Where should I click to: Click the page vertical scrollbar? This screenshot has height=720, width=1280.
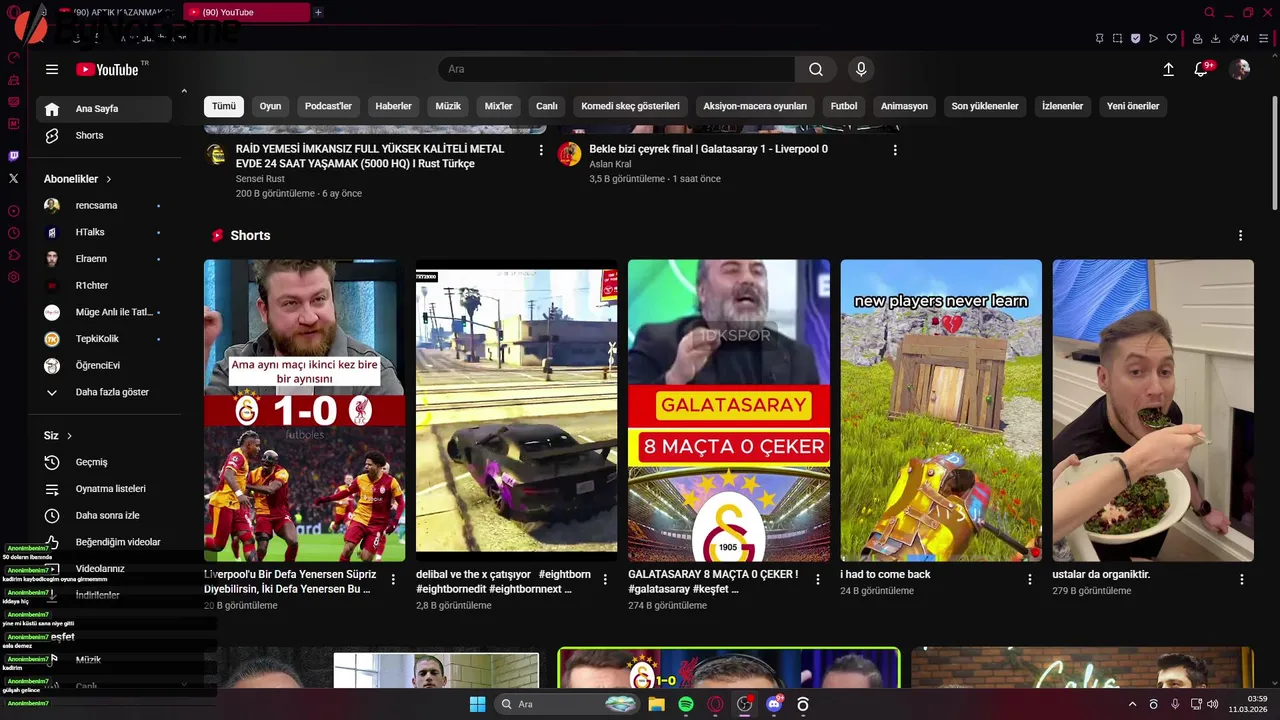point(1274,153)
